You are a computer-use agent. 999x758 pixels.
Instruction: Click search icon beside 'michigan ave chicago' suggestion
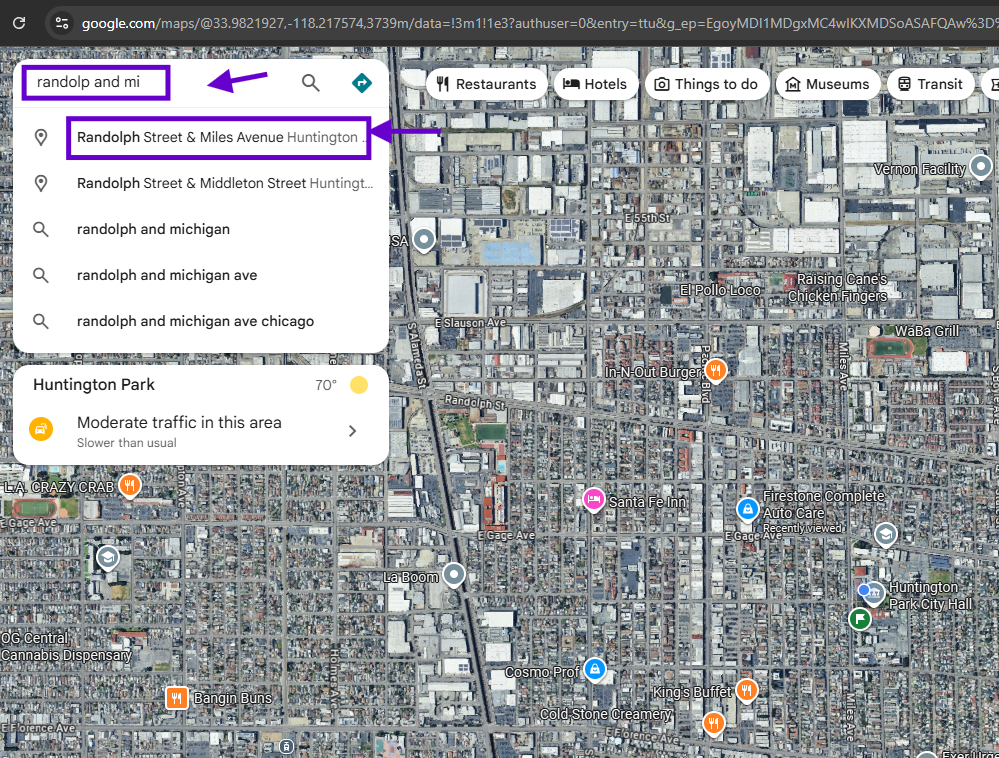41,321
